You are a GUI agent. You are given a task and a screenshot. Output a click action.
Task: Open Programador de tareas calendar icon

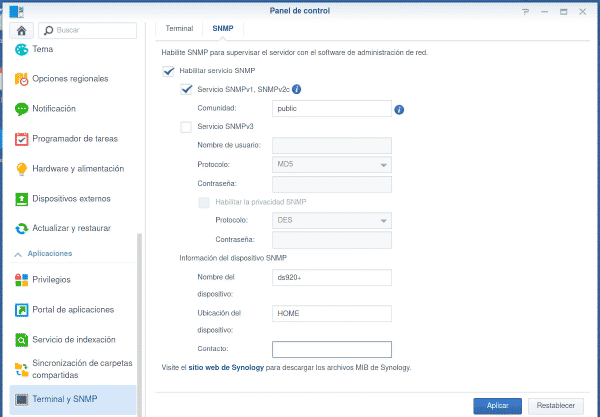(x=21, y=139)
